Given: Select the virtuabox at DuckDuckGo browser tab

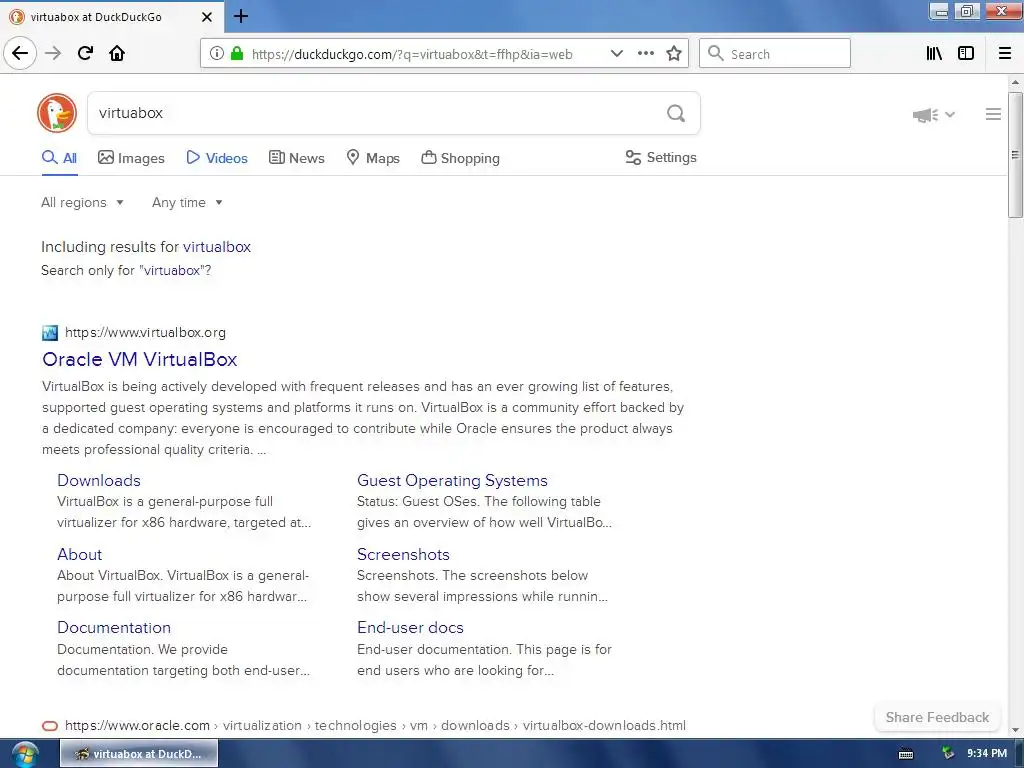Looking at the screenshot, I should pyautogui.click(x=111, y=17).
